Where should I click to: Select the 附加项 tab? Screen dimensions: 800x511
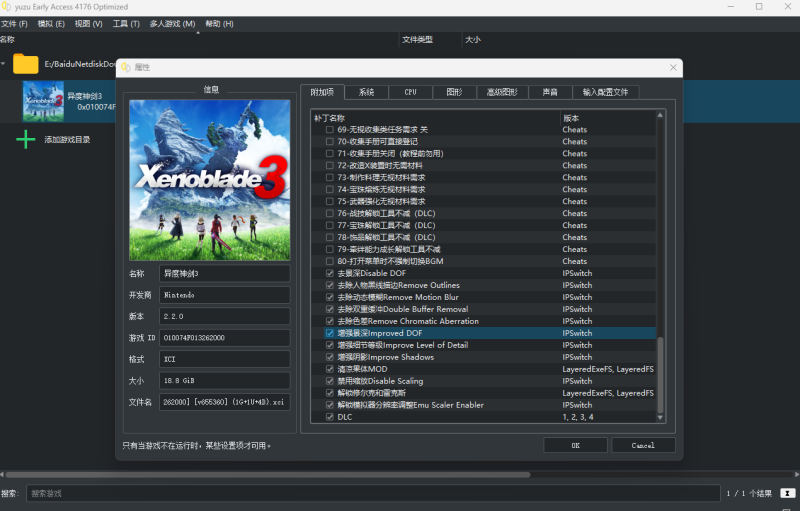pos(322,92)
